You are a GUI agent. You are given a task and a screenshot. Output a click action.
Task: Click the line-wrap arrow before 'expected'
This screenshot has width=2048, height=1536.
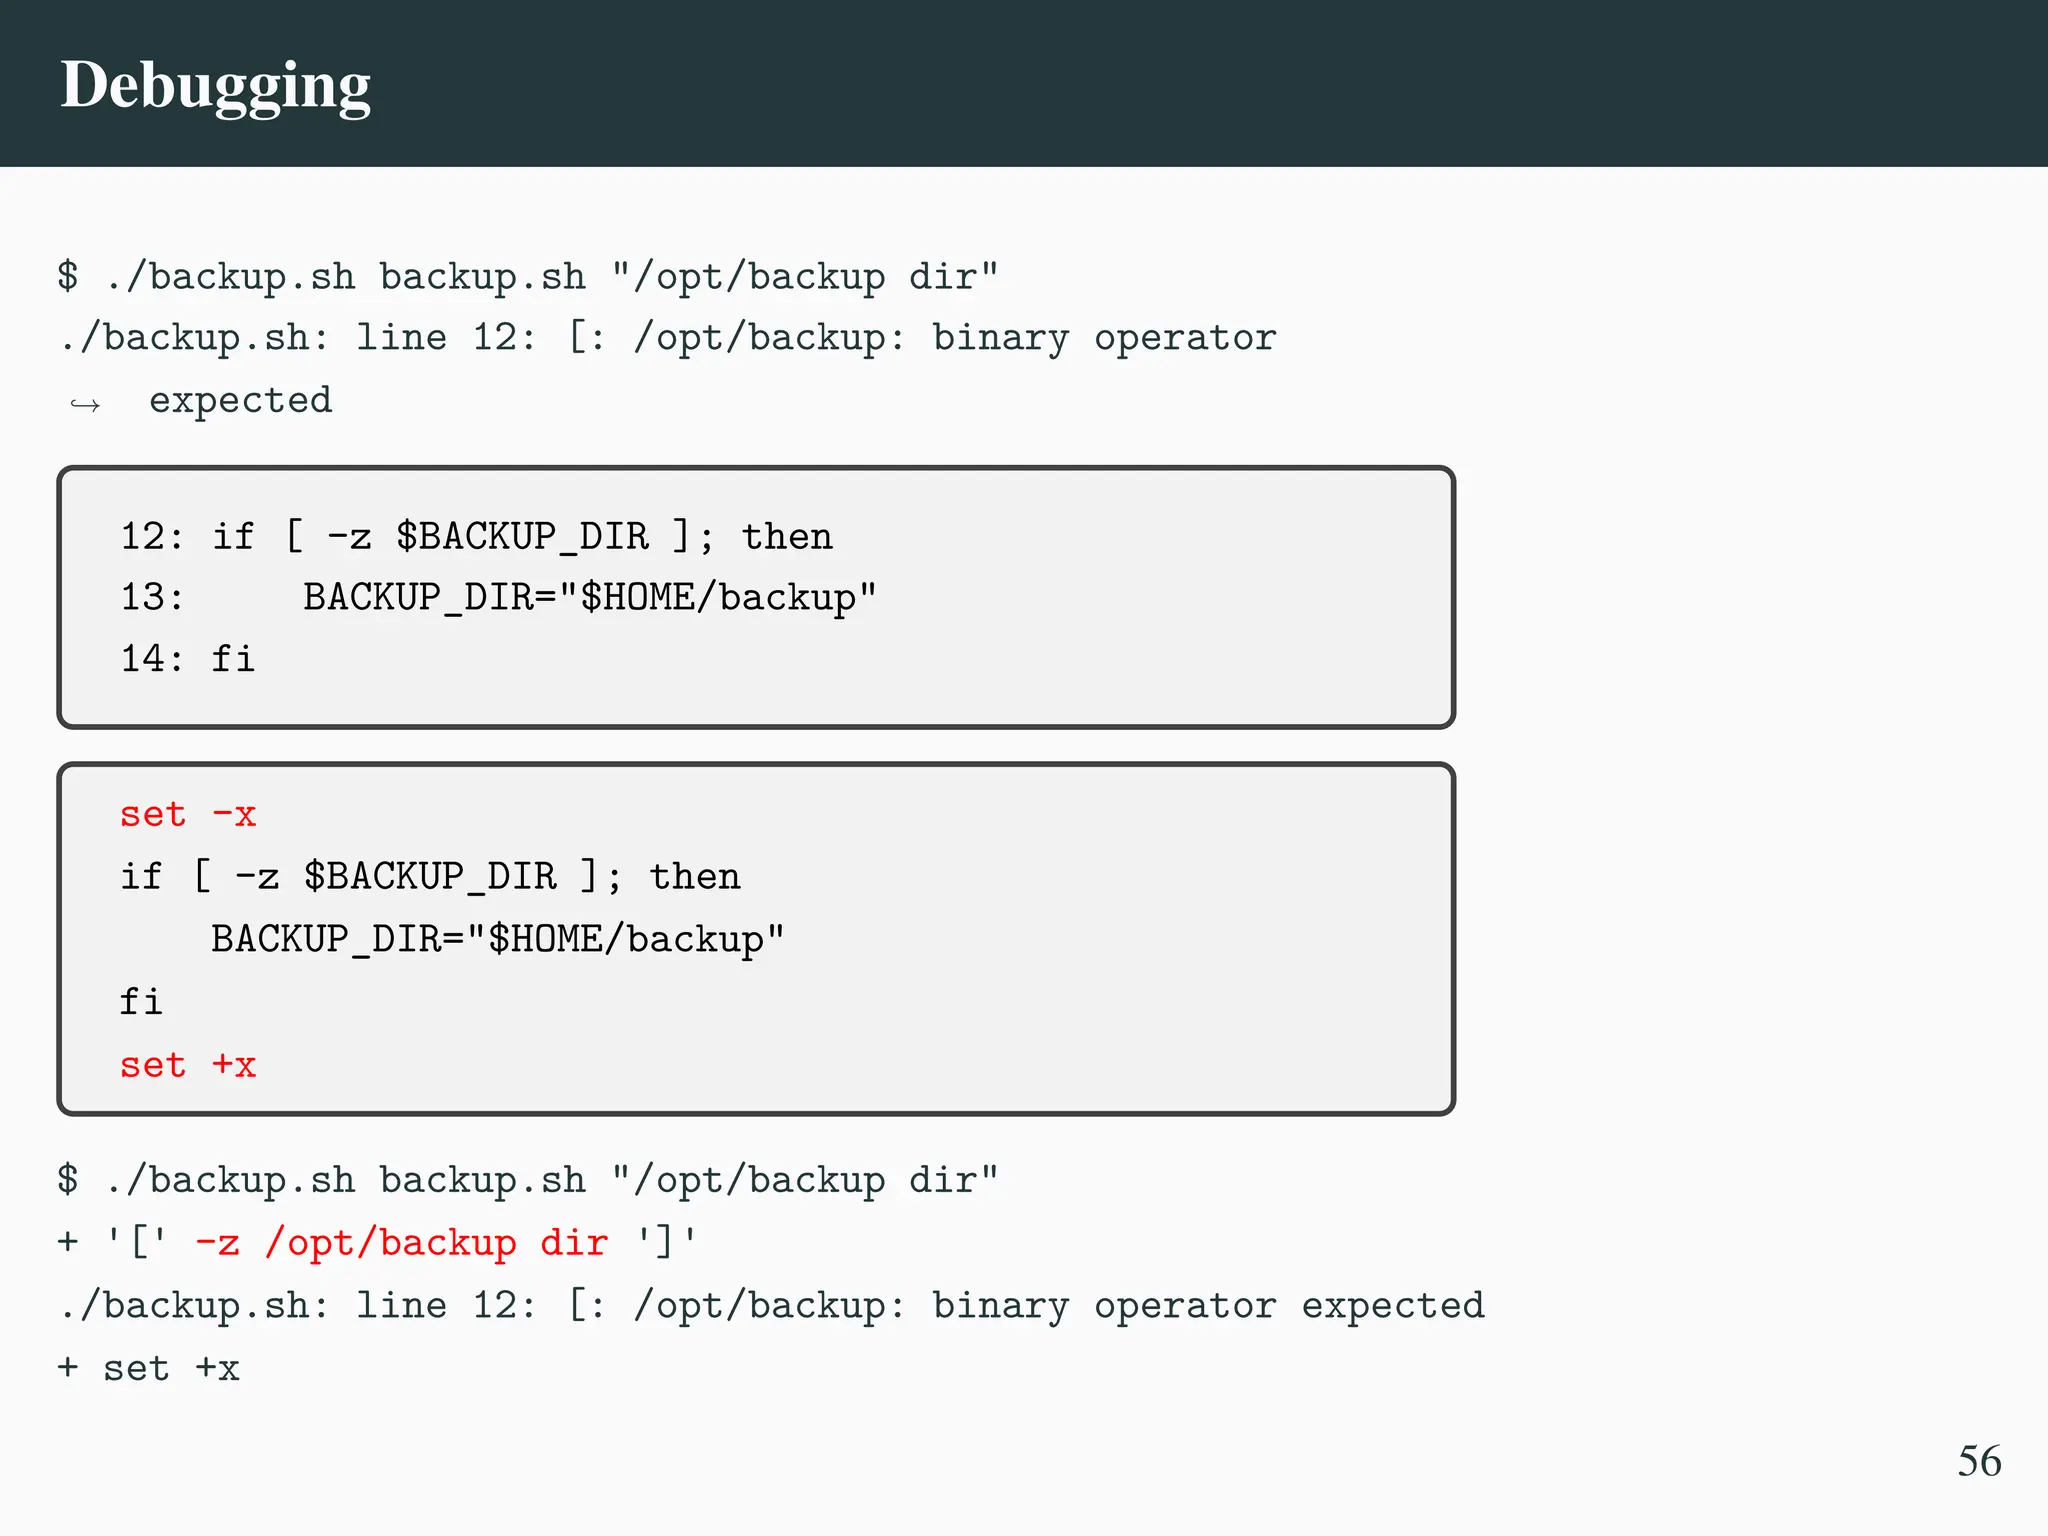click(x=85, y=404)
